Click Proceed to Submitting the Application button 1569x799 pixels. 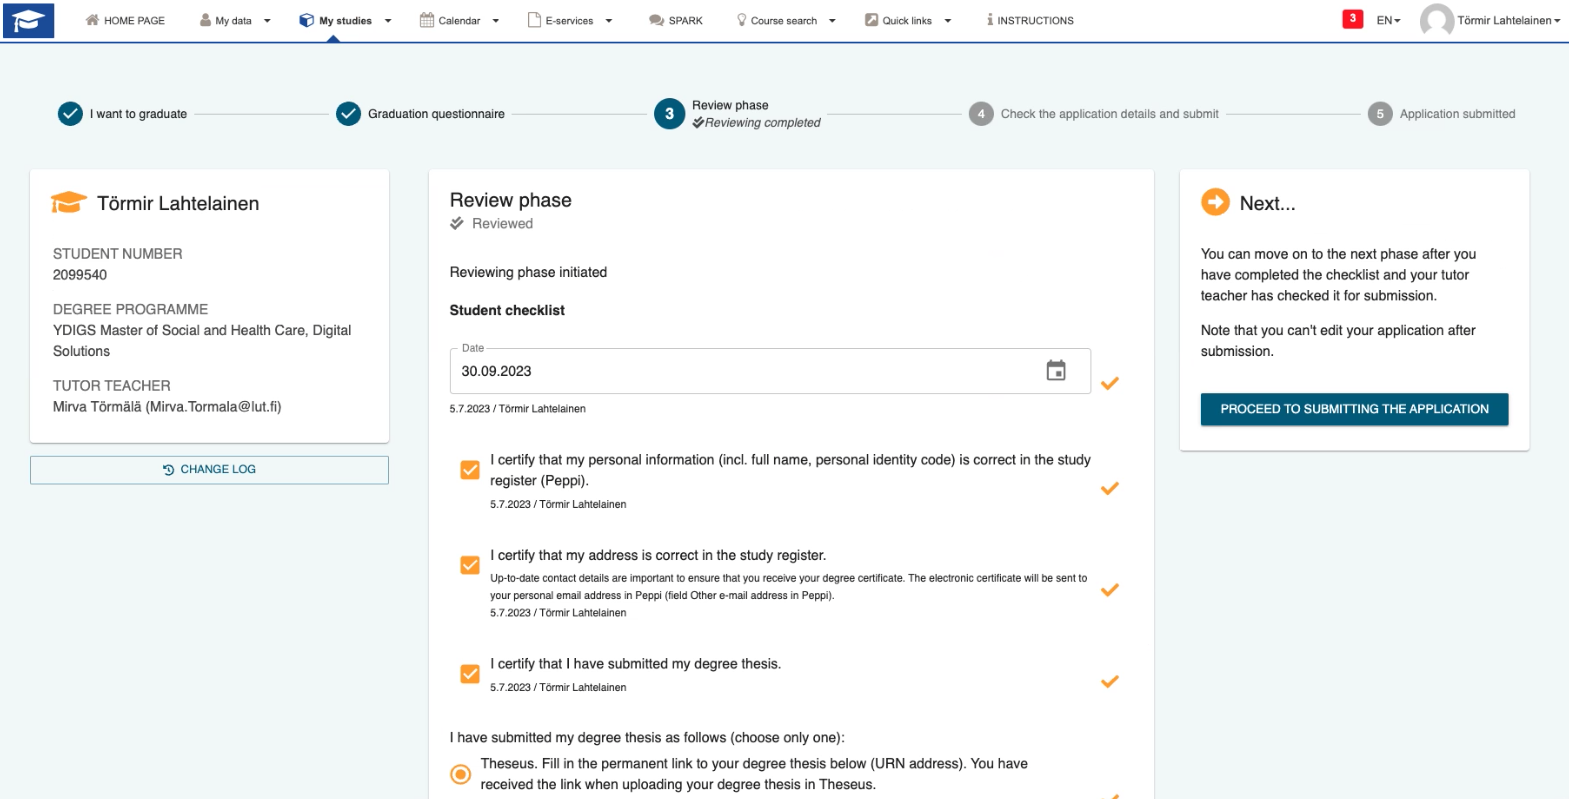(1354, 409)
